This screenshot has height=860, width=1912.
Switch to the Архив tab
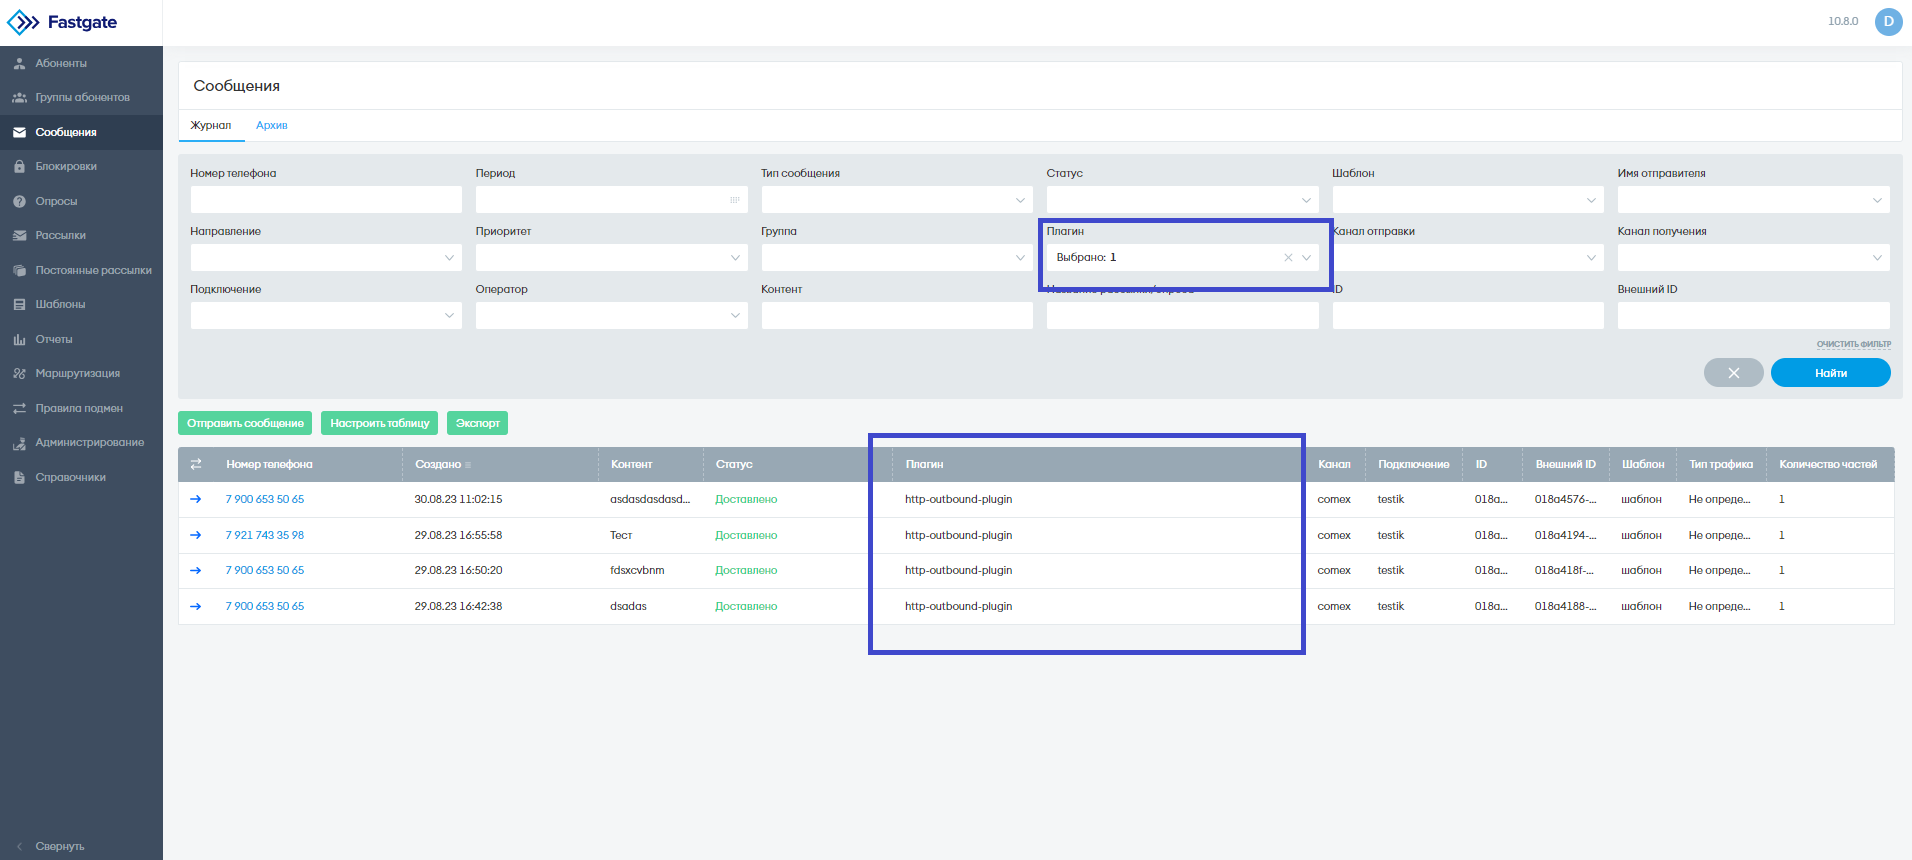[272, 125]
